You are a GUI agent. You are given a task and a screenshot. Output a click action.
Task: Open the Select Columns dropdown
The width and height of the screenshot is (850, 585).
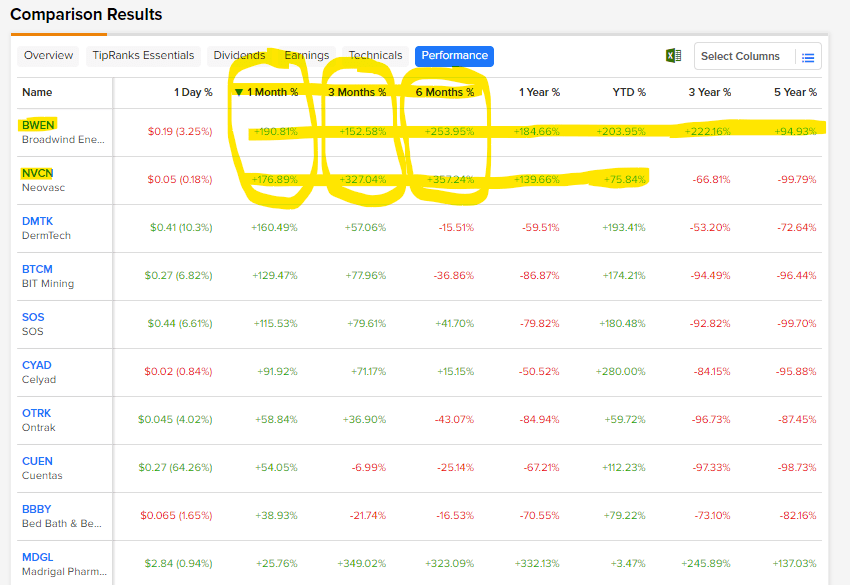741,57
